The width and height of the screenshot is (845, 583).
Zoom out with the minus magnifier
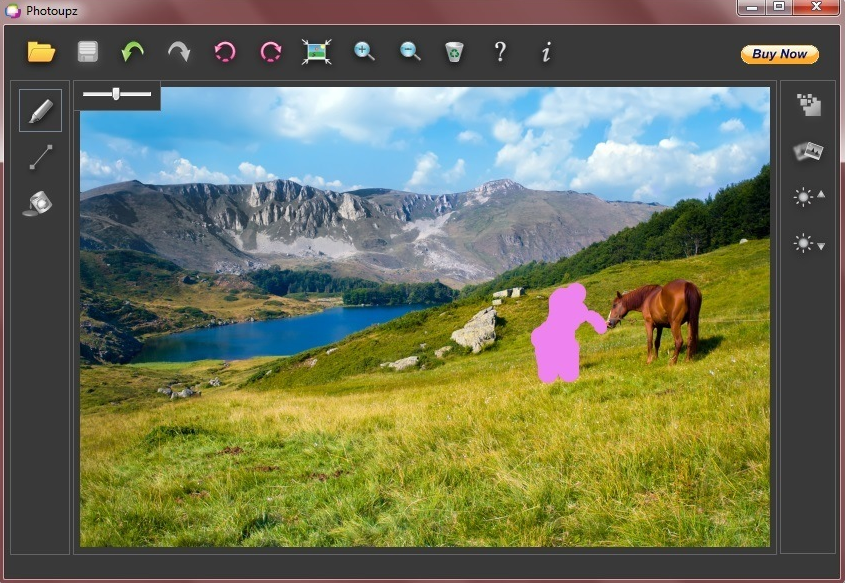click(410, 52)
